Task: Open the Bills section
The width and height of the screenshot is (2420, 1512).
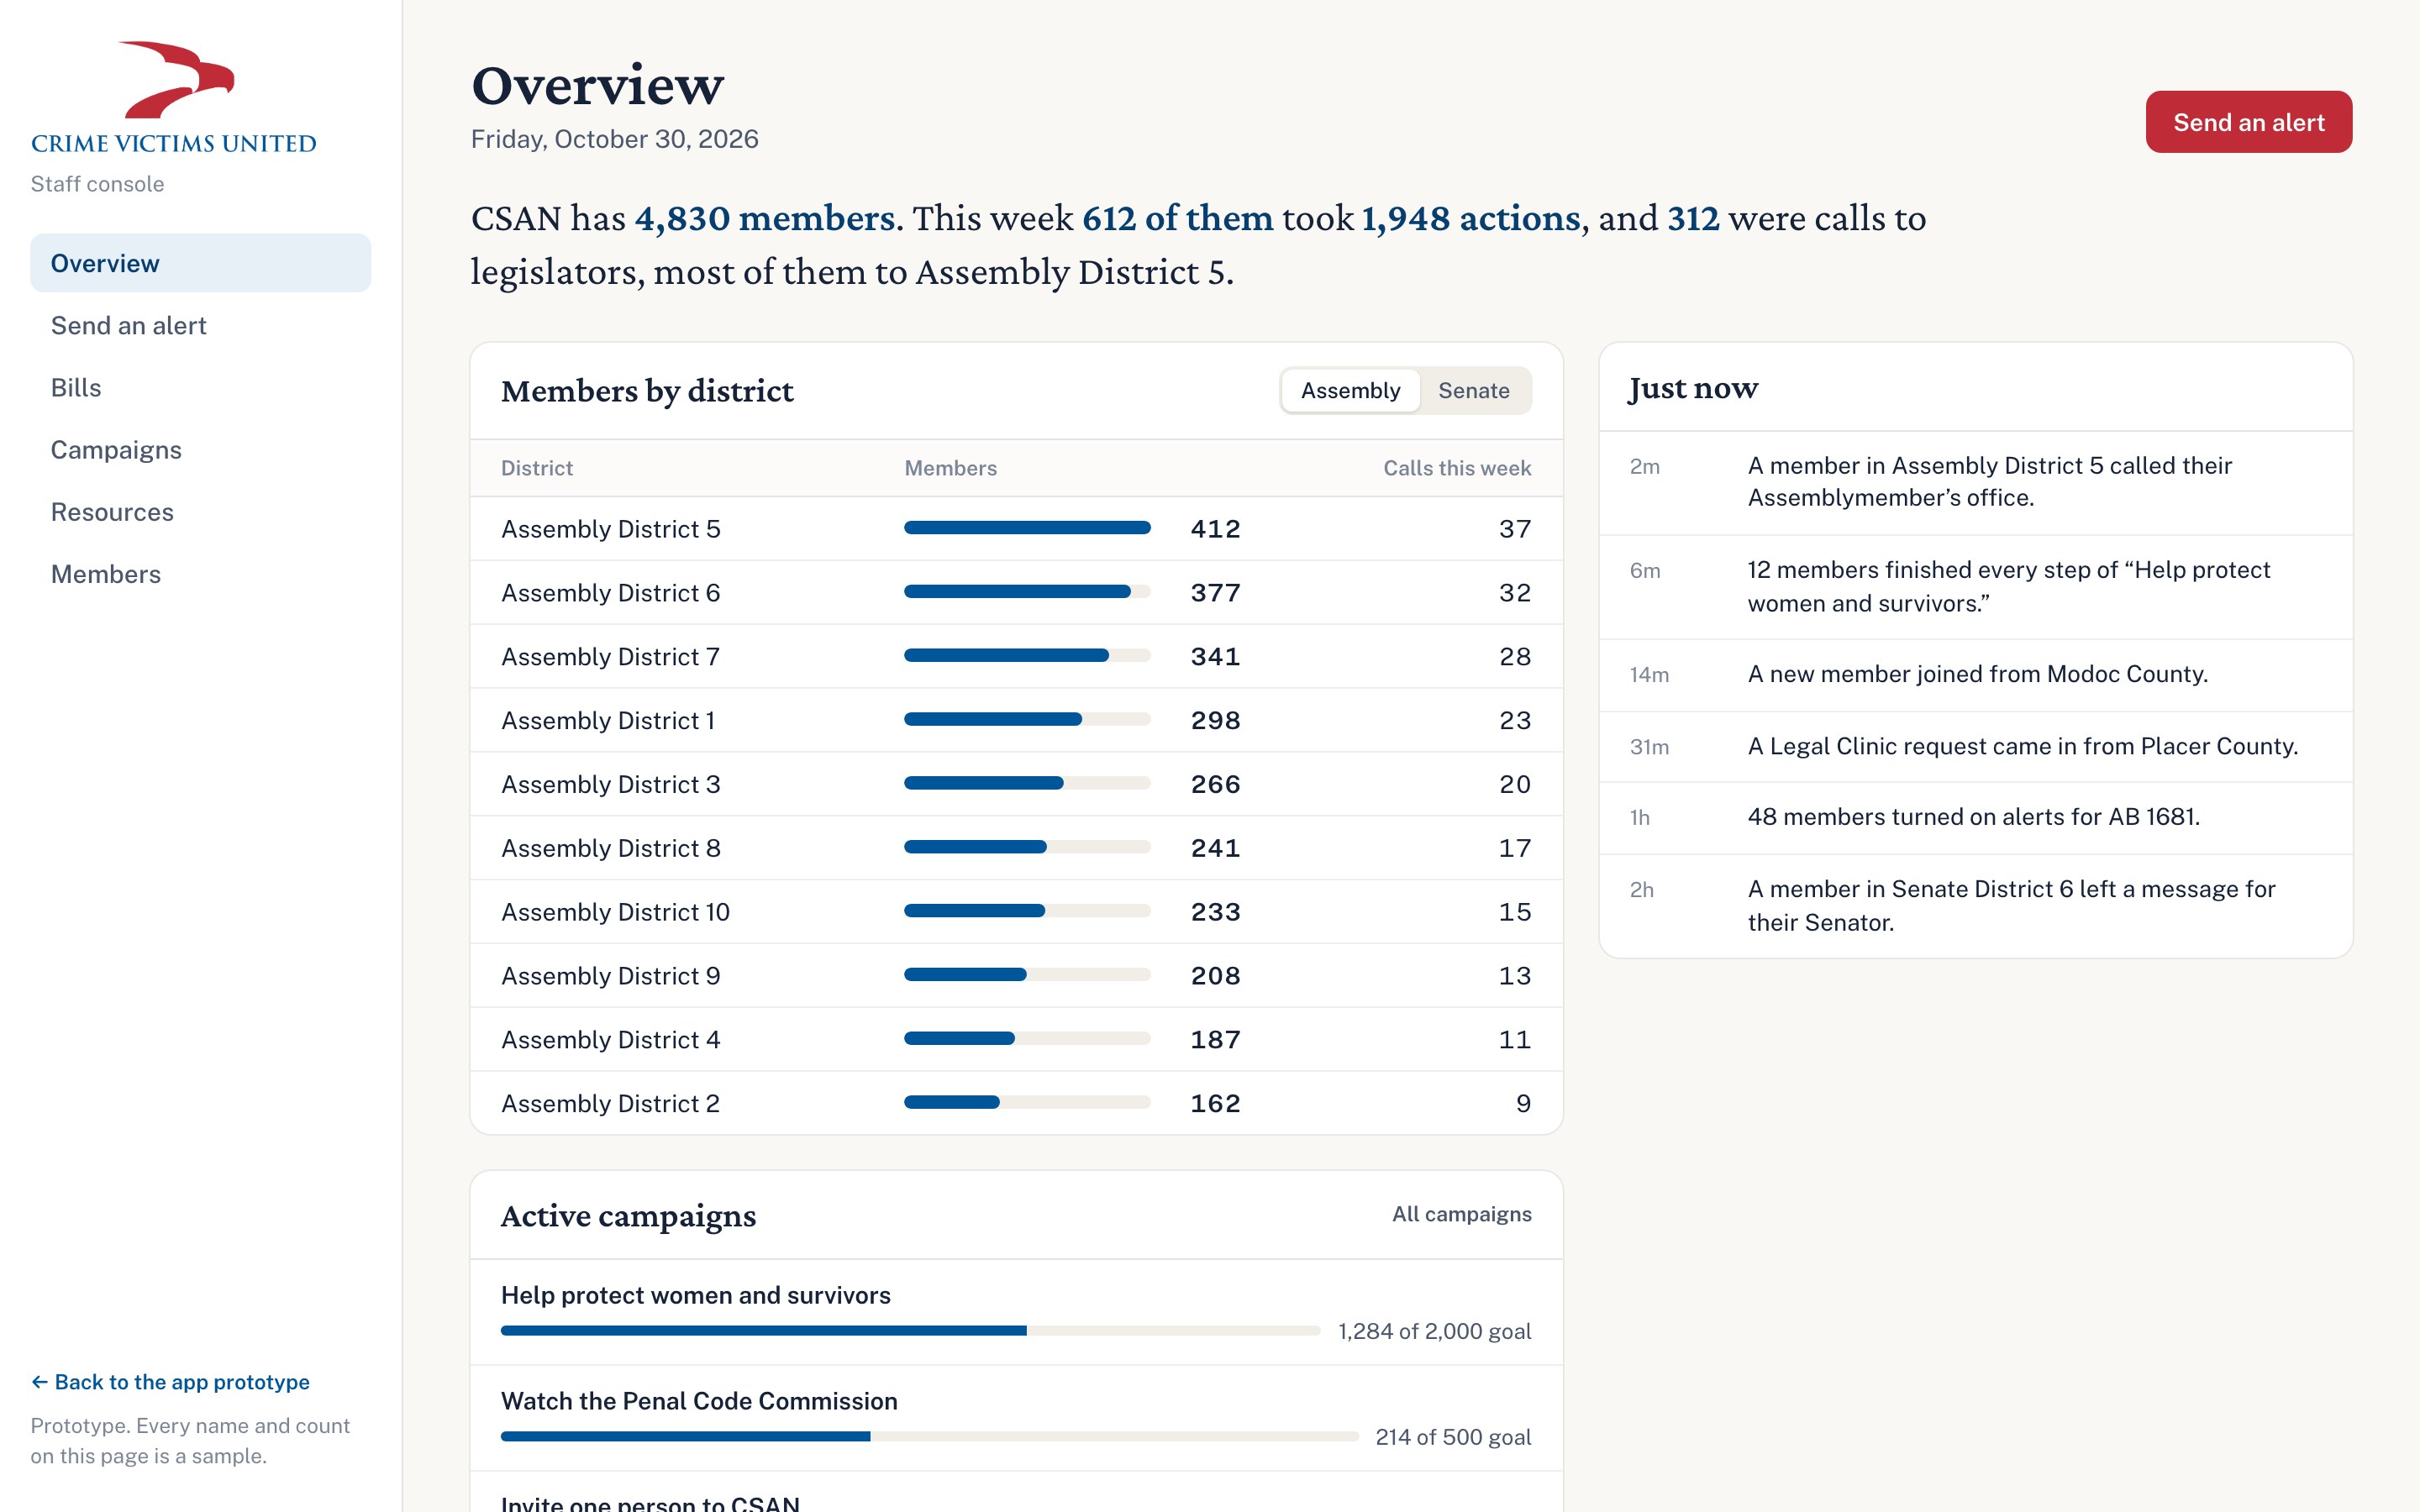Action: point(200,387)
